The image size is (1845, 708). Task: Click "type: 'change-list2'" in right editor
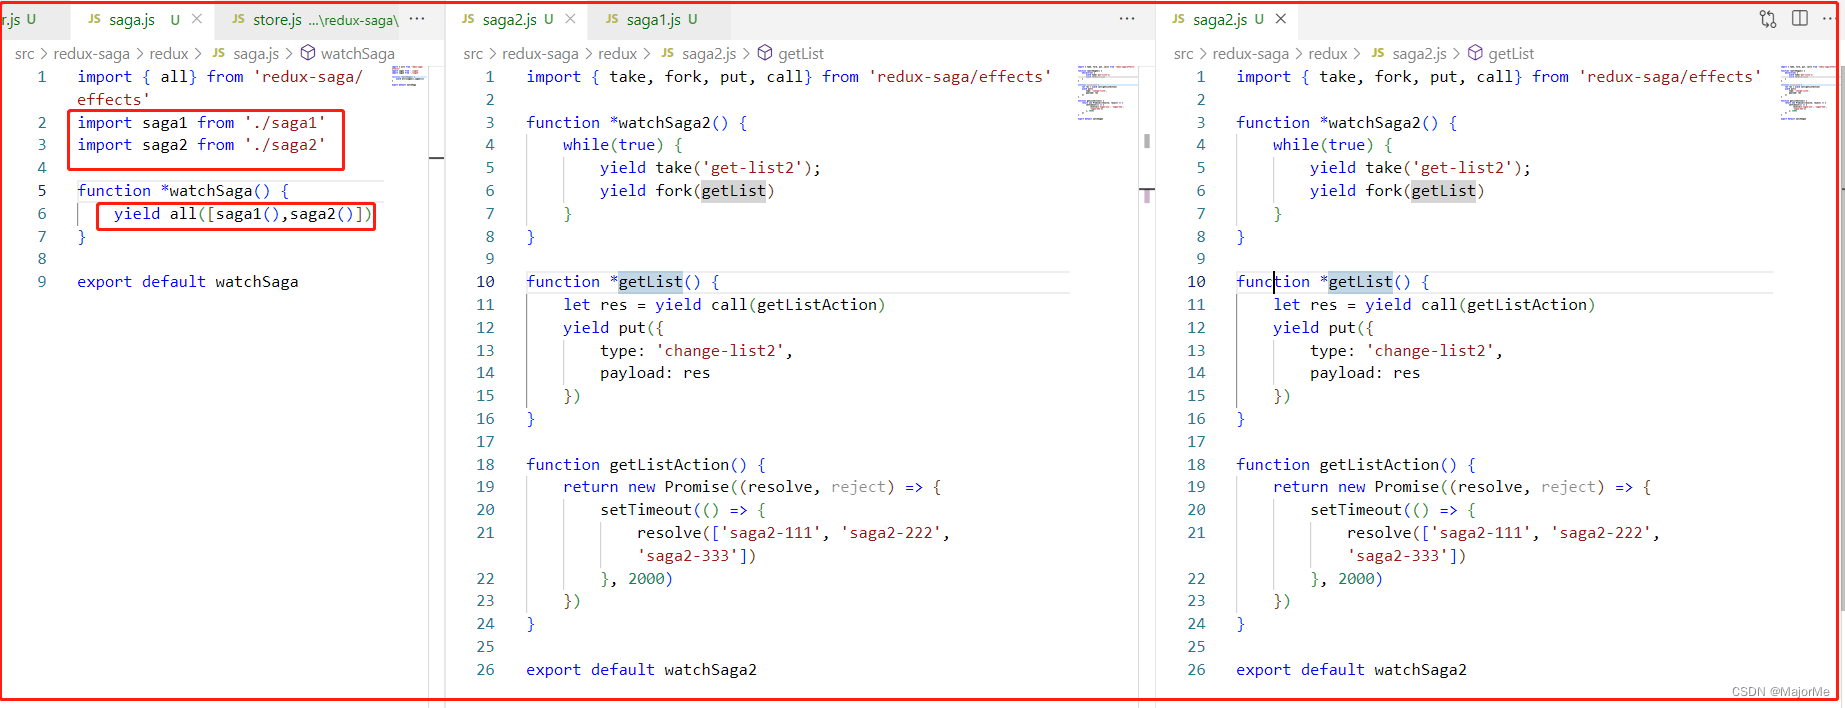pyautogui.click(x=1406, y=351)
